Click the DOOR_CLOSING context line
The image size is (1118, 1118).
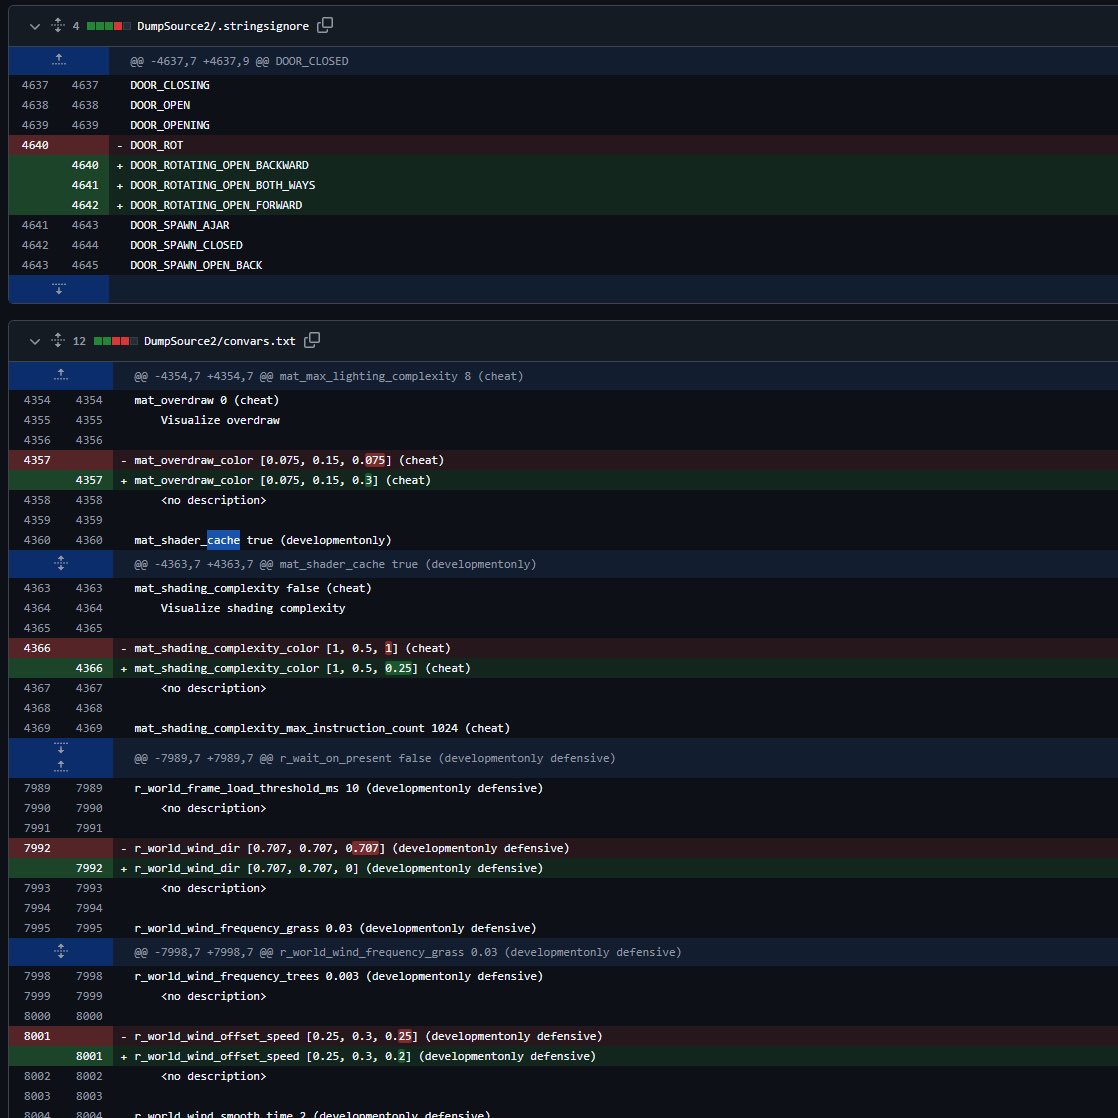point(170,85)
